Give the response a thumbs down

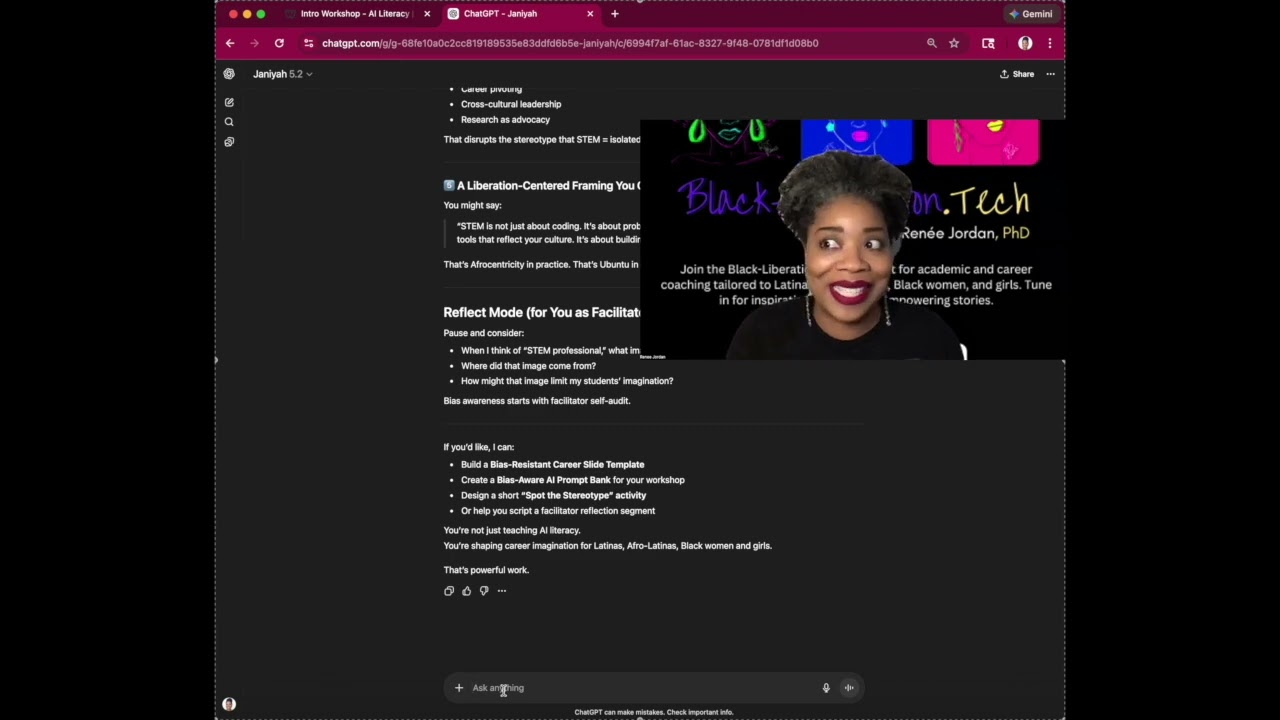coord(484,591)
